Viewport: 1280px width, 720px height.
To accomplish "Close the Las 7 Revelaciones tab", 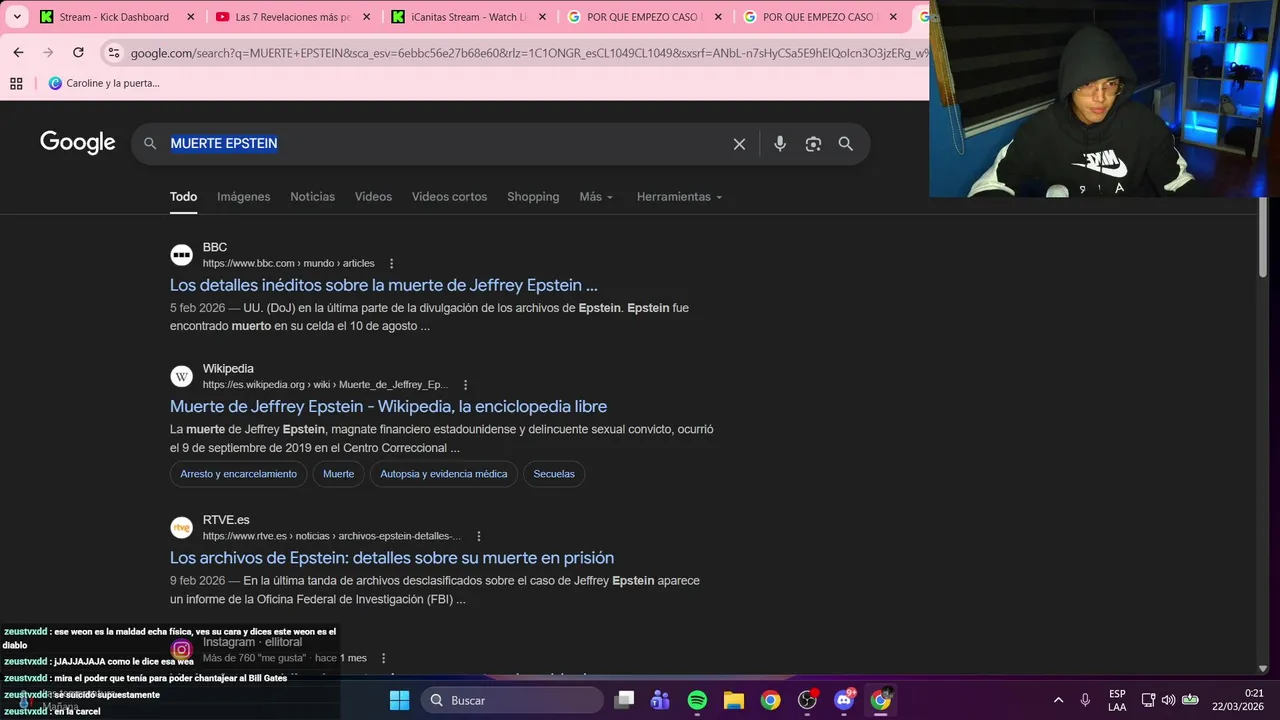I will (x=366, y=17).
